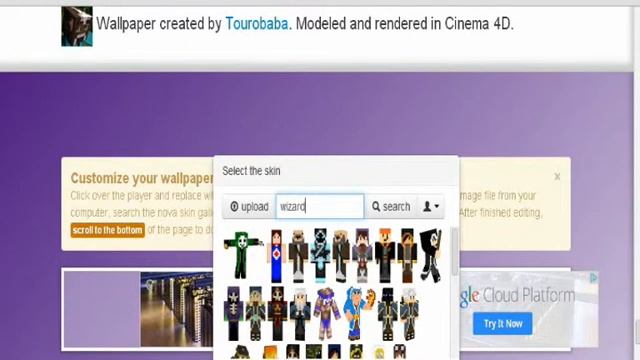
Task: Pick the bearded robed skin left of purple-haired skin
Action: point(341,256)
